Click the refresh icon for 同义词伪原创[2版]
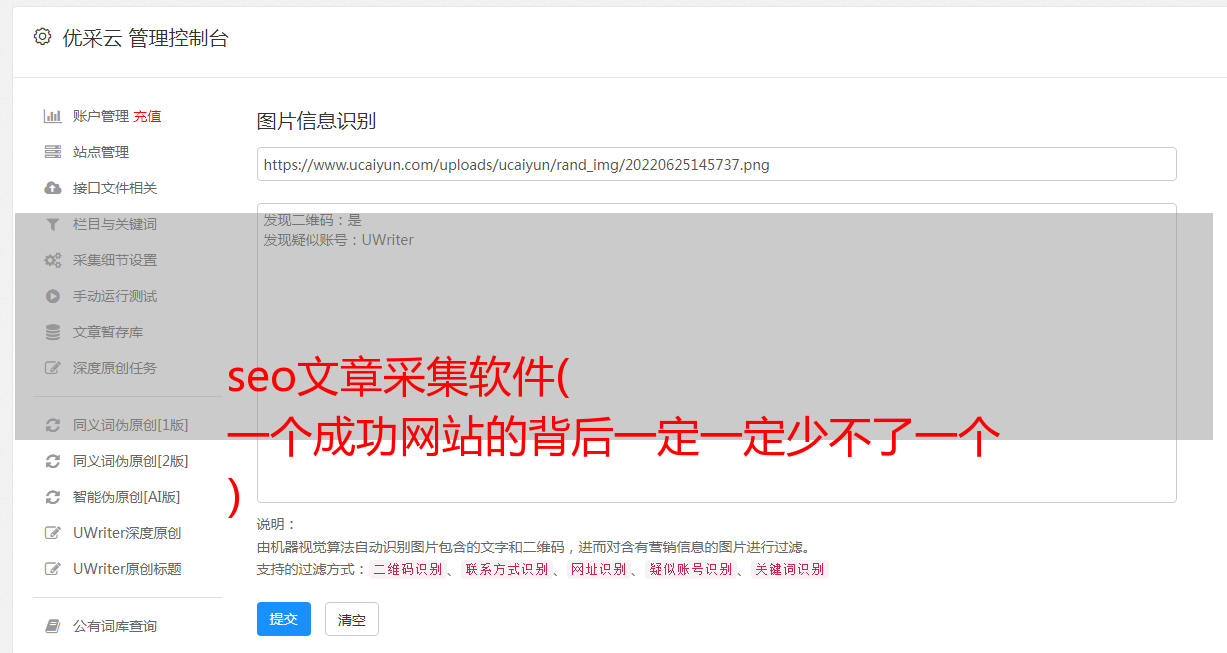 (x=53, y=461)
